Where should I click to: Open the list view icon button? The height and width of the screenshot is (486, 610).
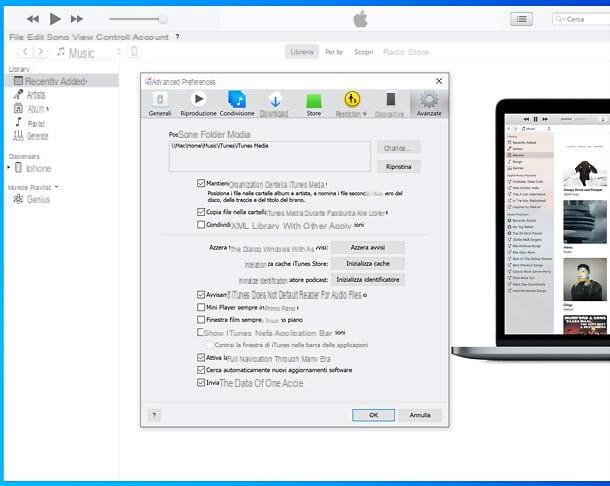tap(521, 19)
